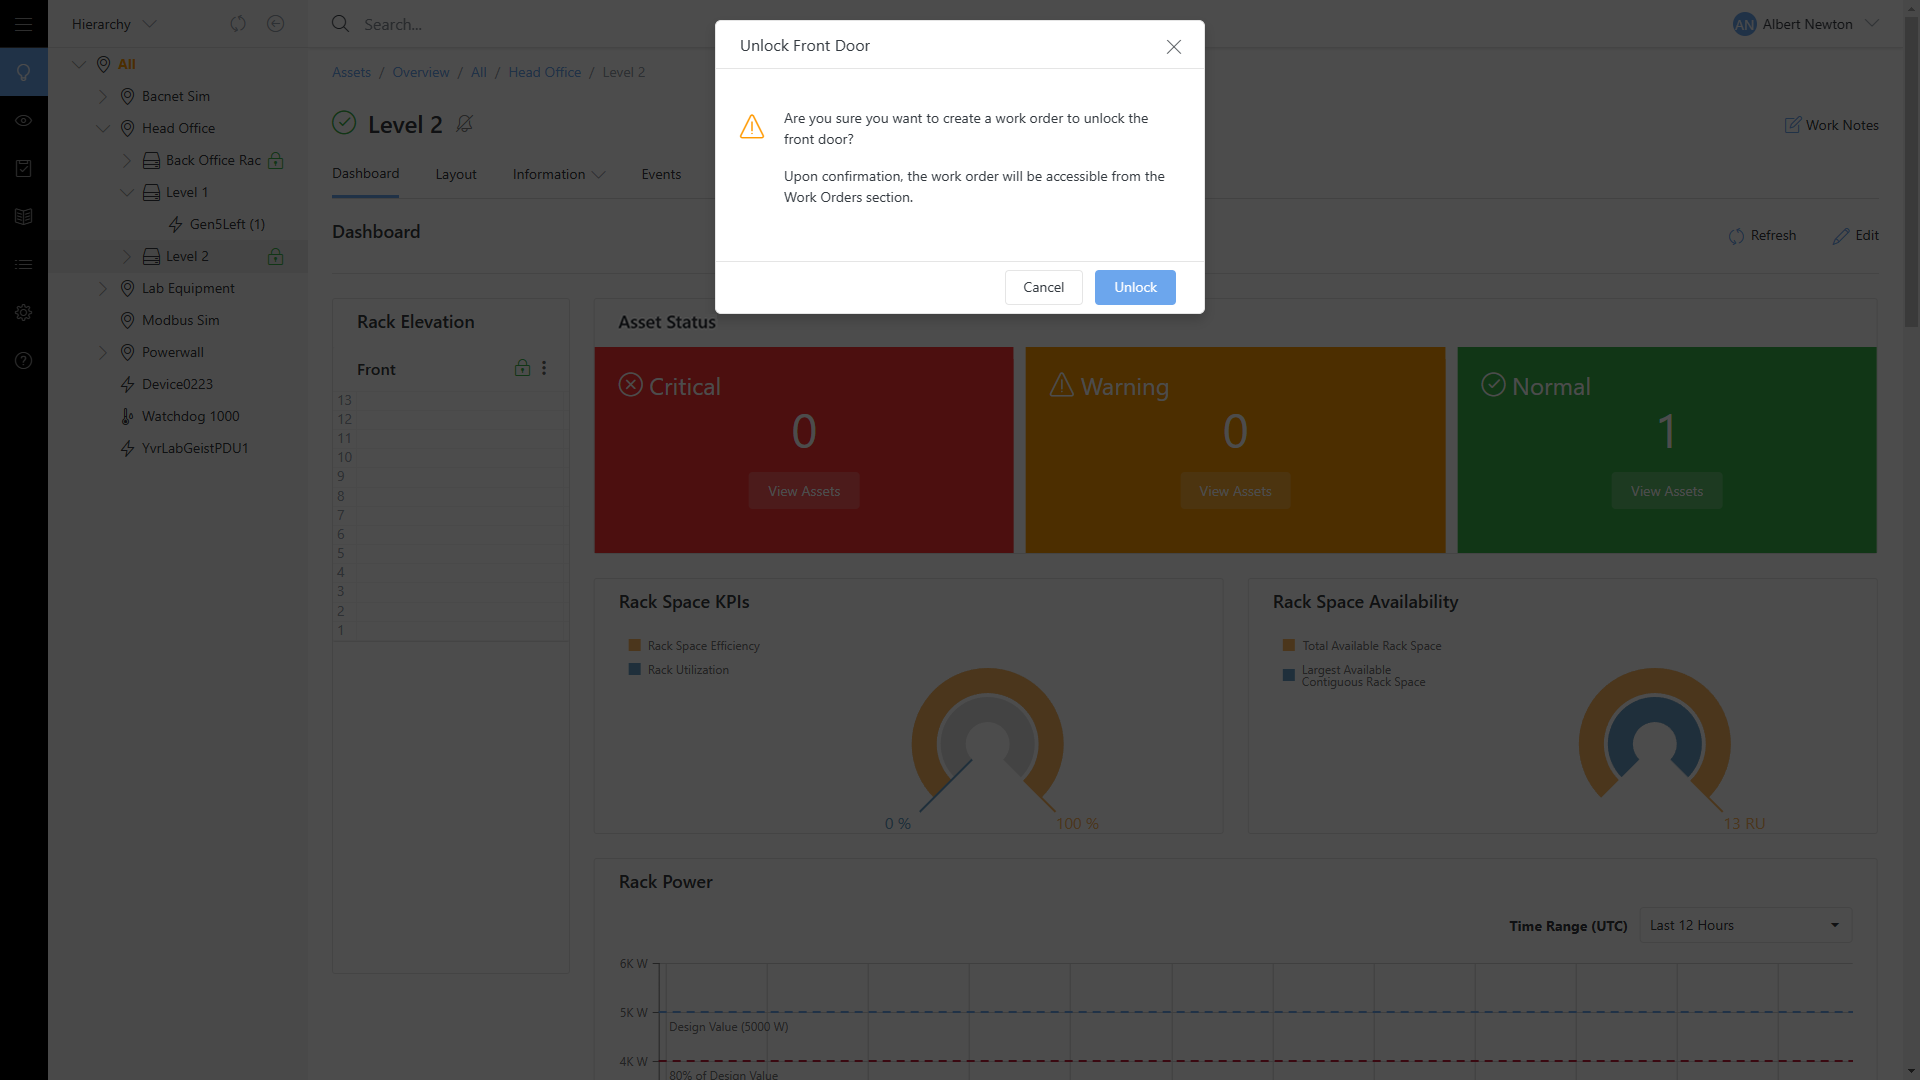1920x1080 pixels.
Task: Close the Unlock Front Door dialog
Action: (x=1174, y=46)
